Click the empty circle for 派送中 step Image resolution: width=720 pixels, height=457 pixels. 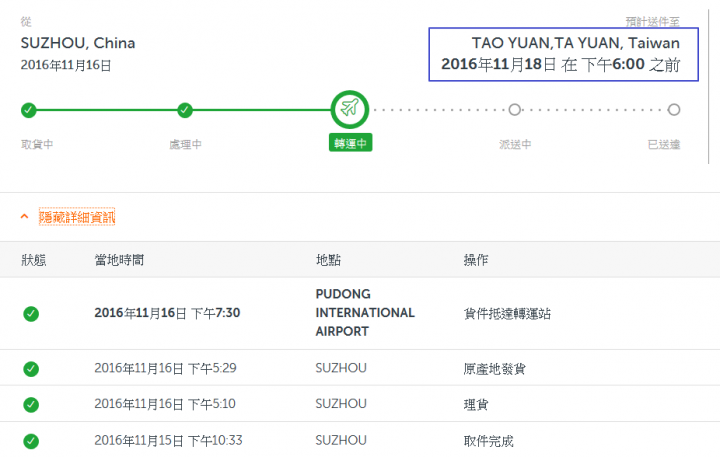point(515,110)
